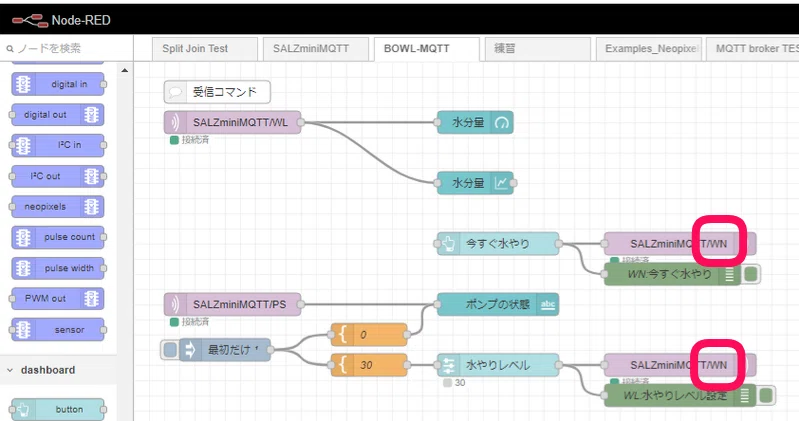Select the 受信コマンド comment node
799x421 pixels.
click(x=217, y=92)
